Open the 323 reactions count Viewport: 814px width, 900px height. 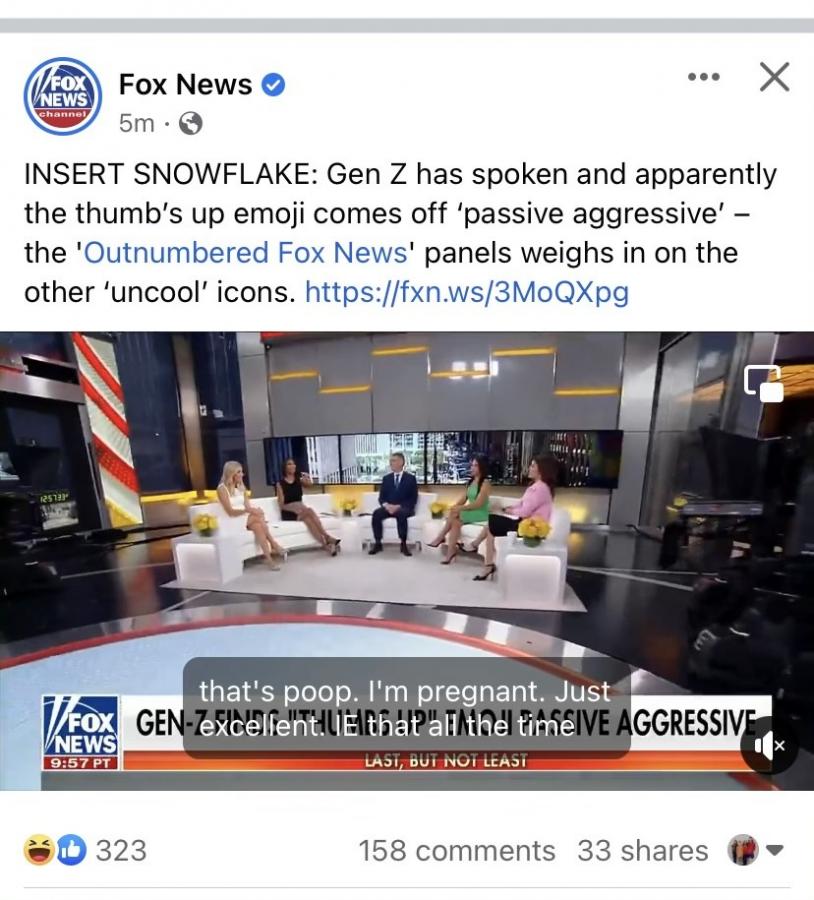click(121, 851)
